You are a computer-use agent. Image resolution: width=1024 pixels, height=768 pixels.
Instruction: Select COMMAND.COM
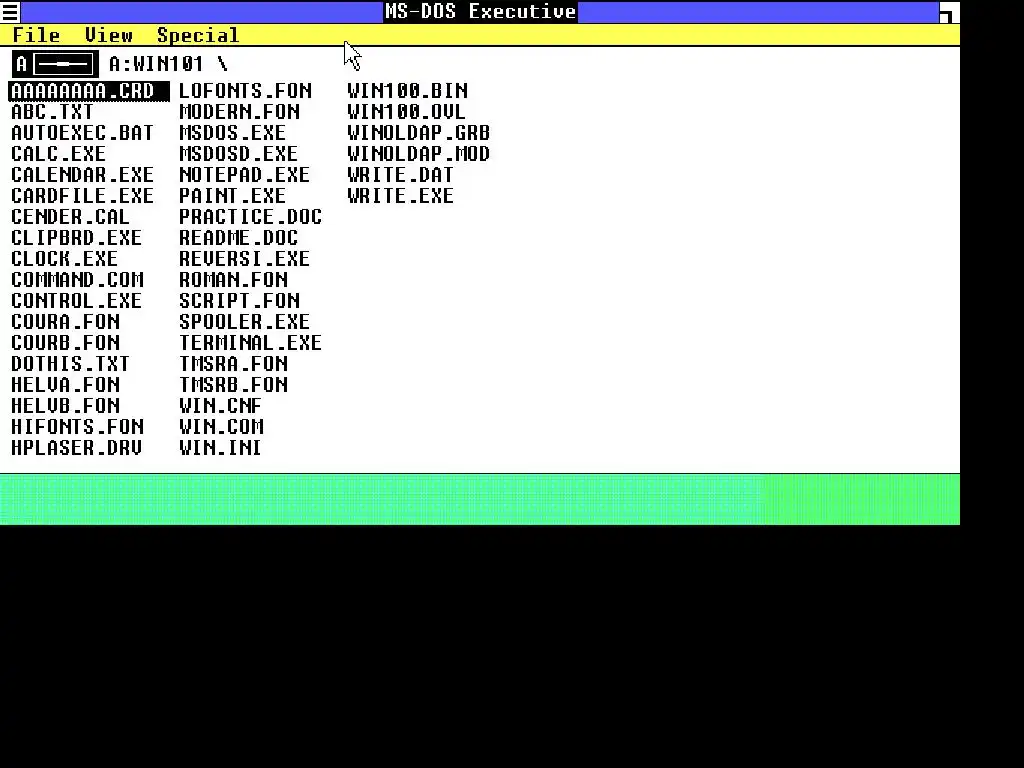click(77, 280)
